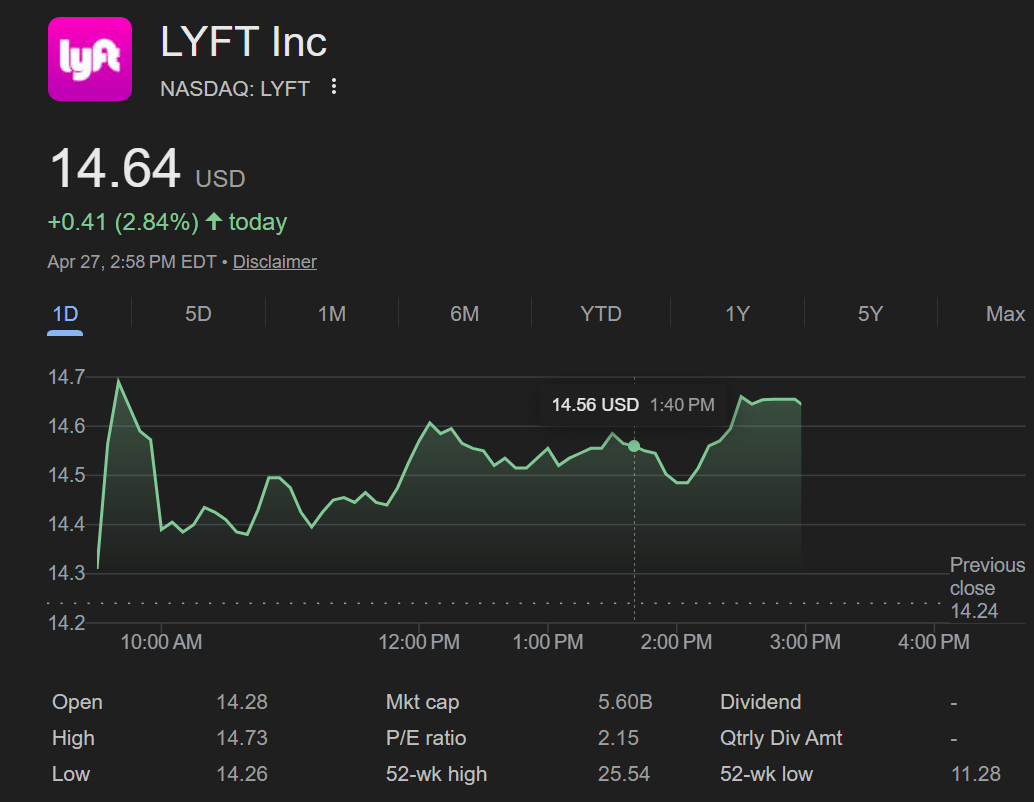Open the Disclaimer link
Viewport: 1034px width, 802px height.
click(x=274, y=262)
